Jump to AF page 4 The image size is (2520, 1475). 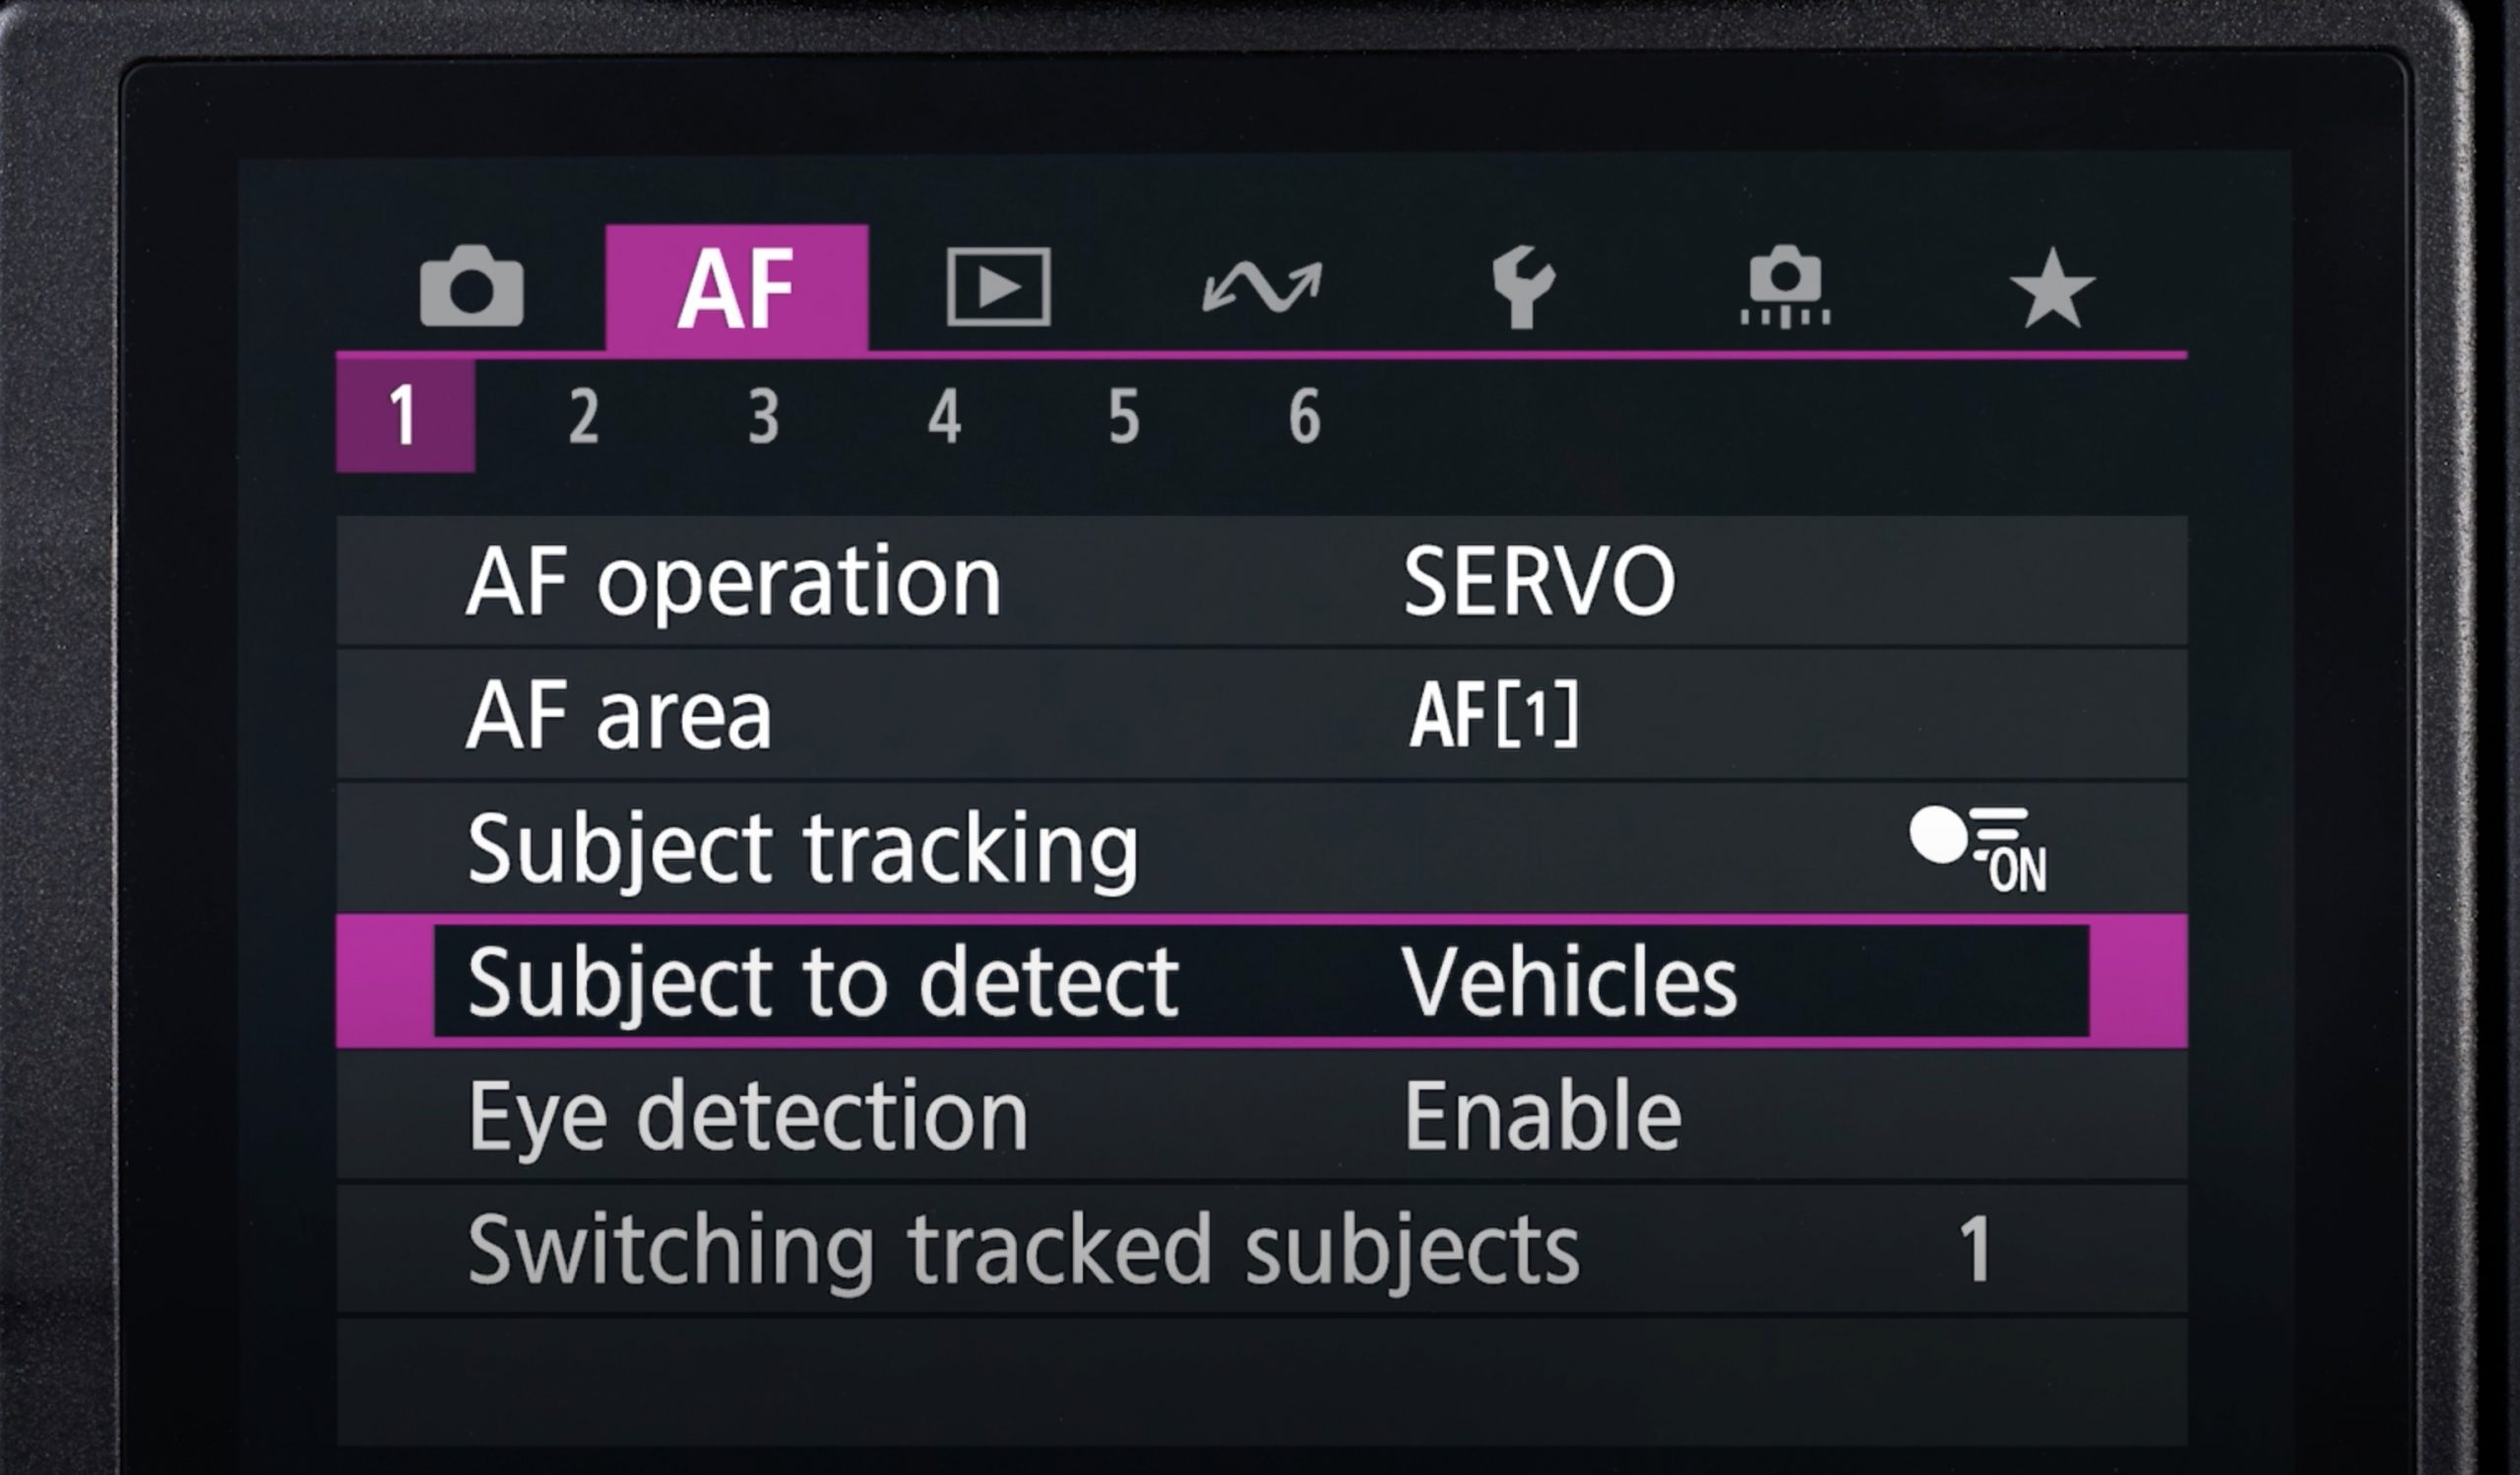pos(944,416)
